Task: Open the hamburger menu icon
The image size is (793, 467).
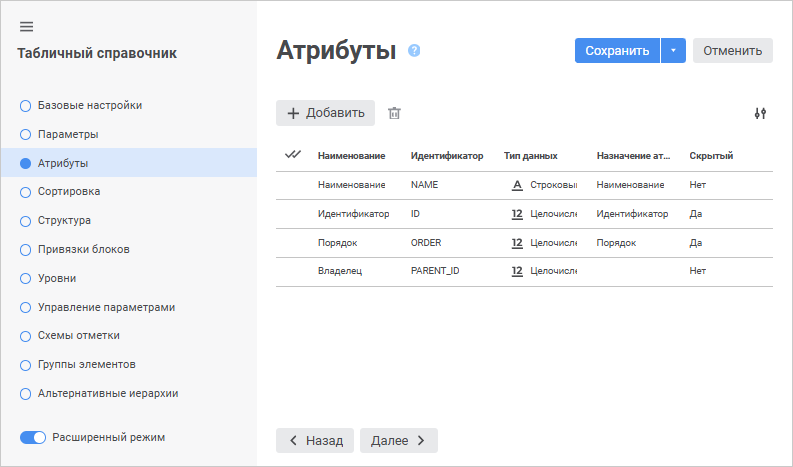Action: 26,26
